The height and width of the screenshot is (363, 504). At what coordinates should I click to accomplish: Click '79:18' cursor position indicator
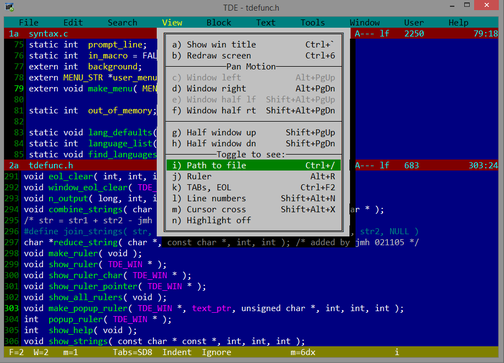point(486,34)
